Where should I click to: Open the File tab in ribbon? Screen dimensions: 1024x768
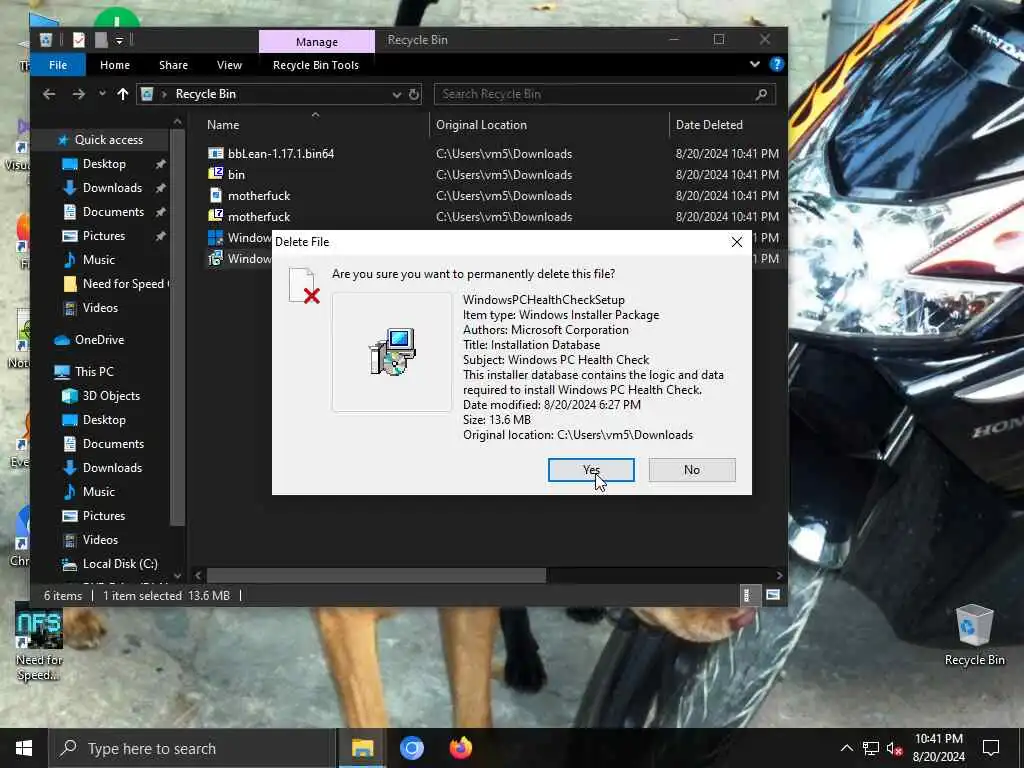coord(57,65)
